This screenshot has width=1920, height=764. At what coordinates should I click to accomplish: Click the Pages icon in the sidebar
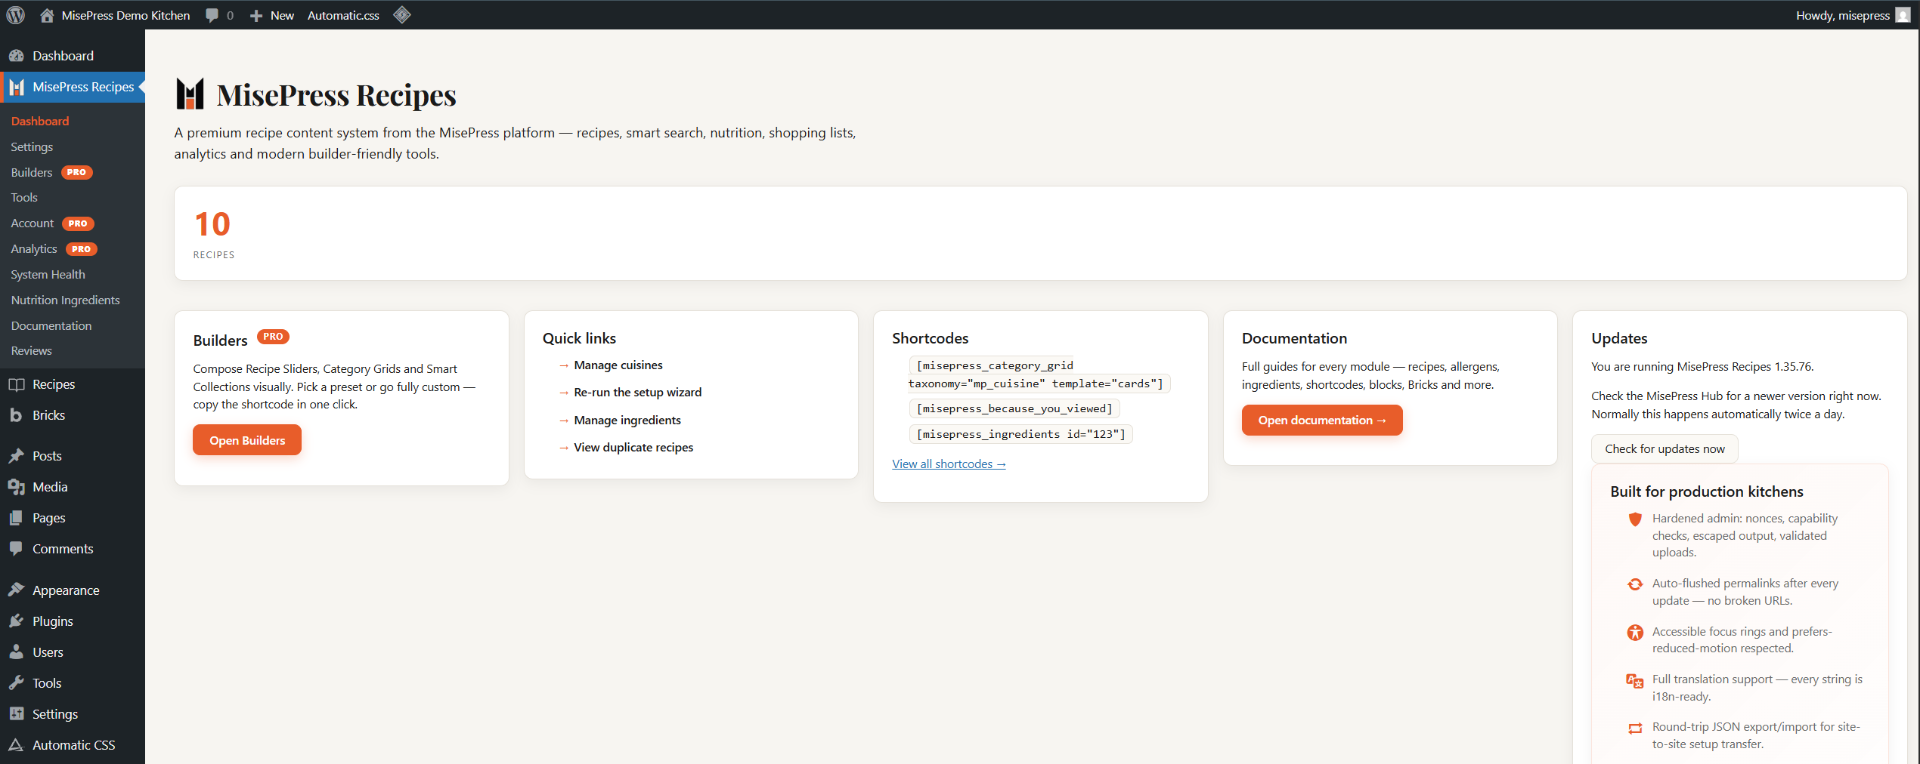click(16, 518)
